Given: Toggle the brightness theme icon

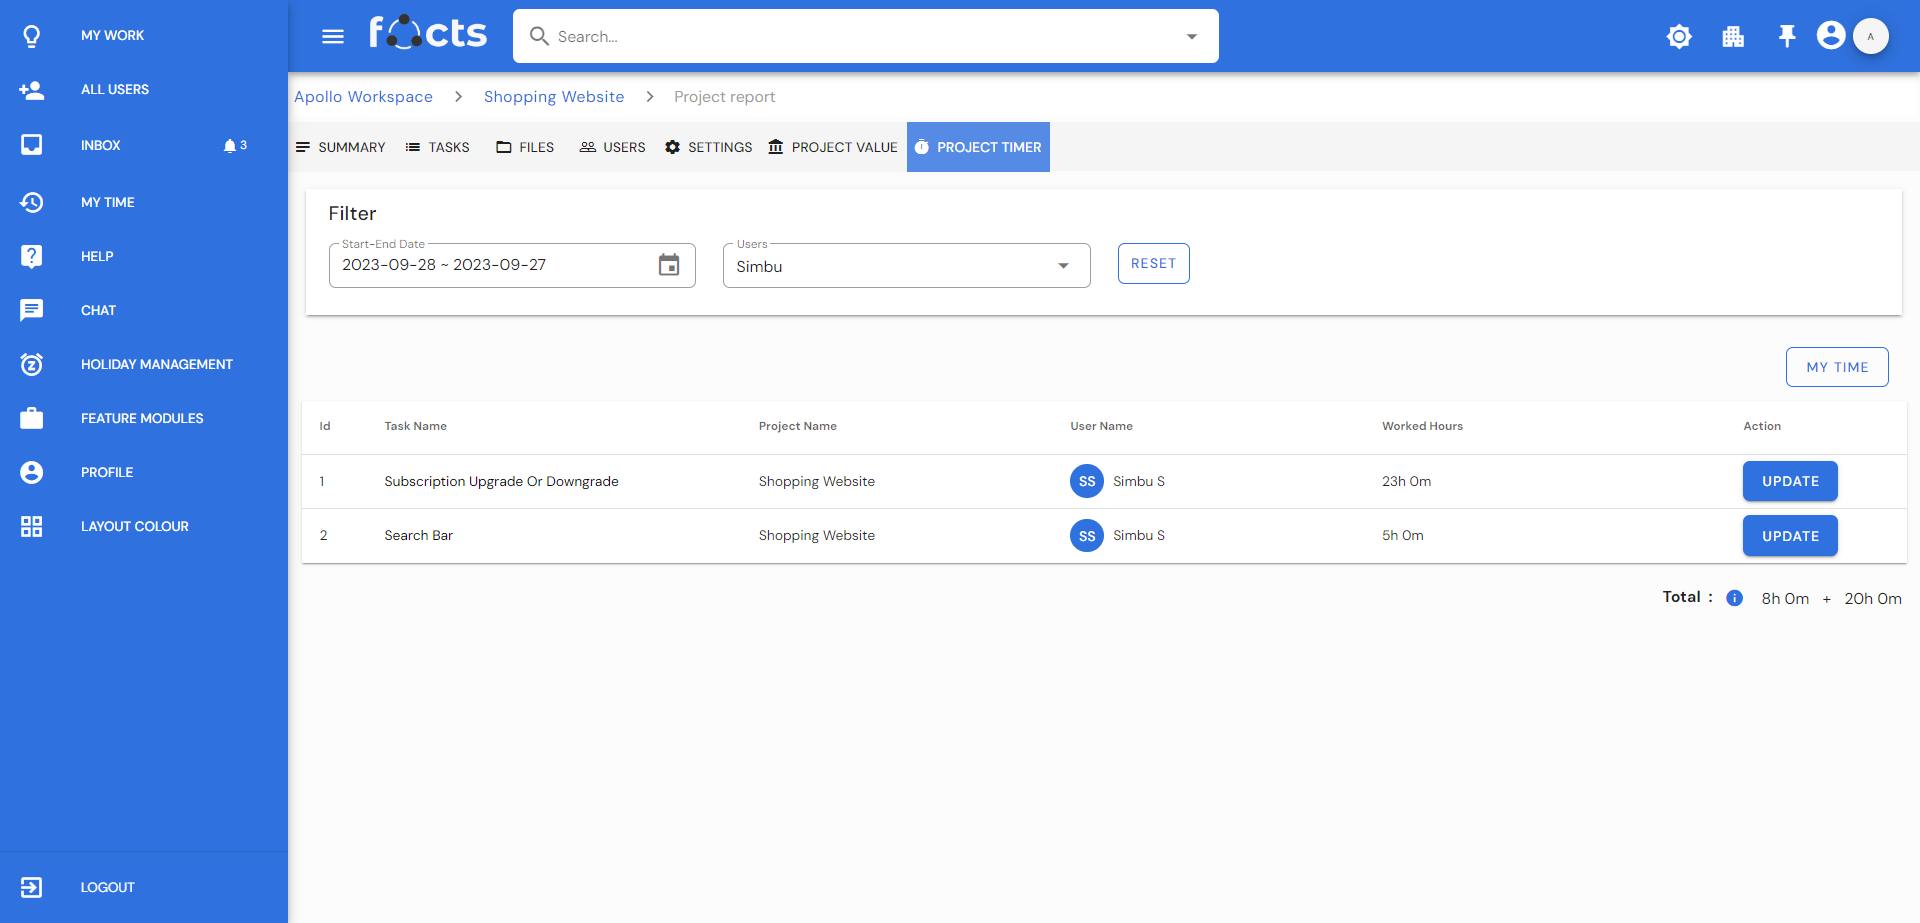Looking at the screenshot, I should (x=1679, y=37).
